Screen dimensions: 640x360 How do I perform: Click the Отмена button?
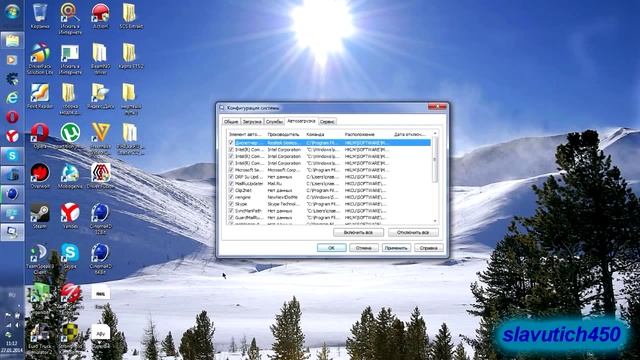[x=364, y=248]
